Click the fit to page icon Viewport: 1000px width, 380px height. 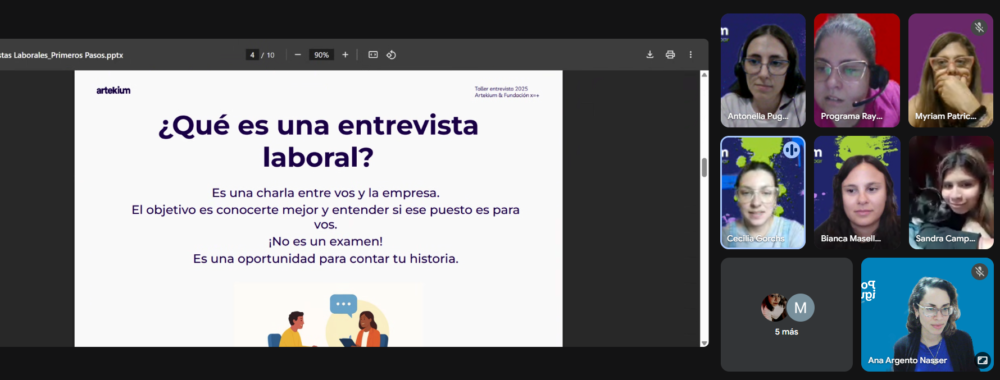(373, 55)
